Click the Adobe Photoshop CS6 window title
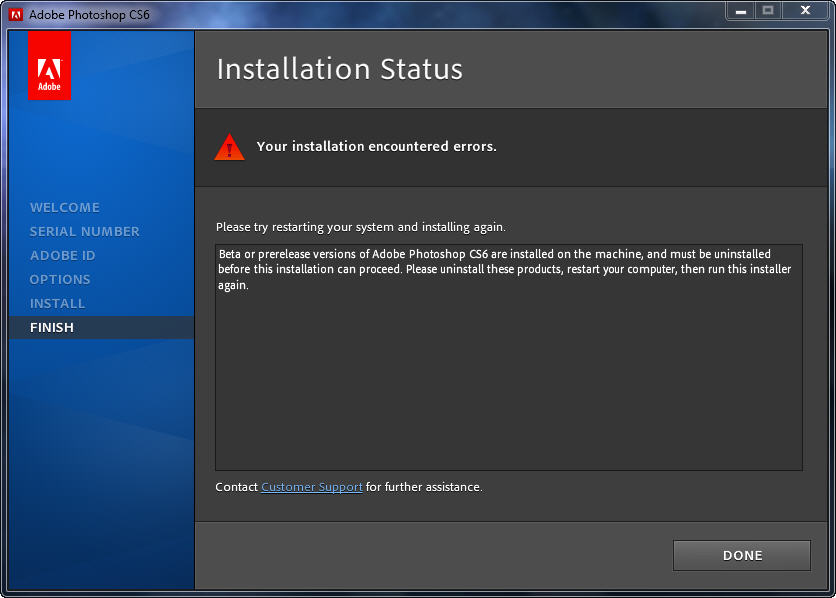 coord(89,15)
